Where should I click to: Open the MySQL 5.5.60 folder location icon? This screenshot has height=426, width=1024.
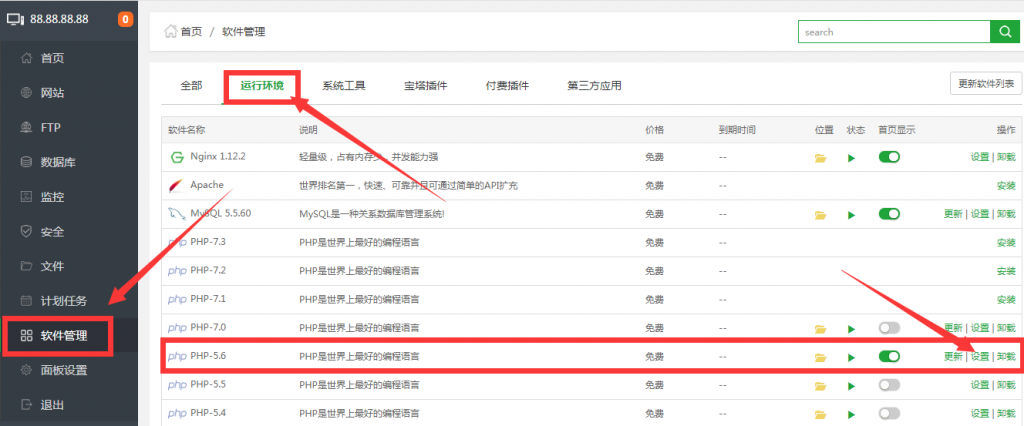click(821, 214)
